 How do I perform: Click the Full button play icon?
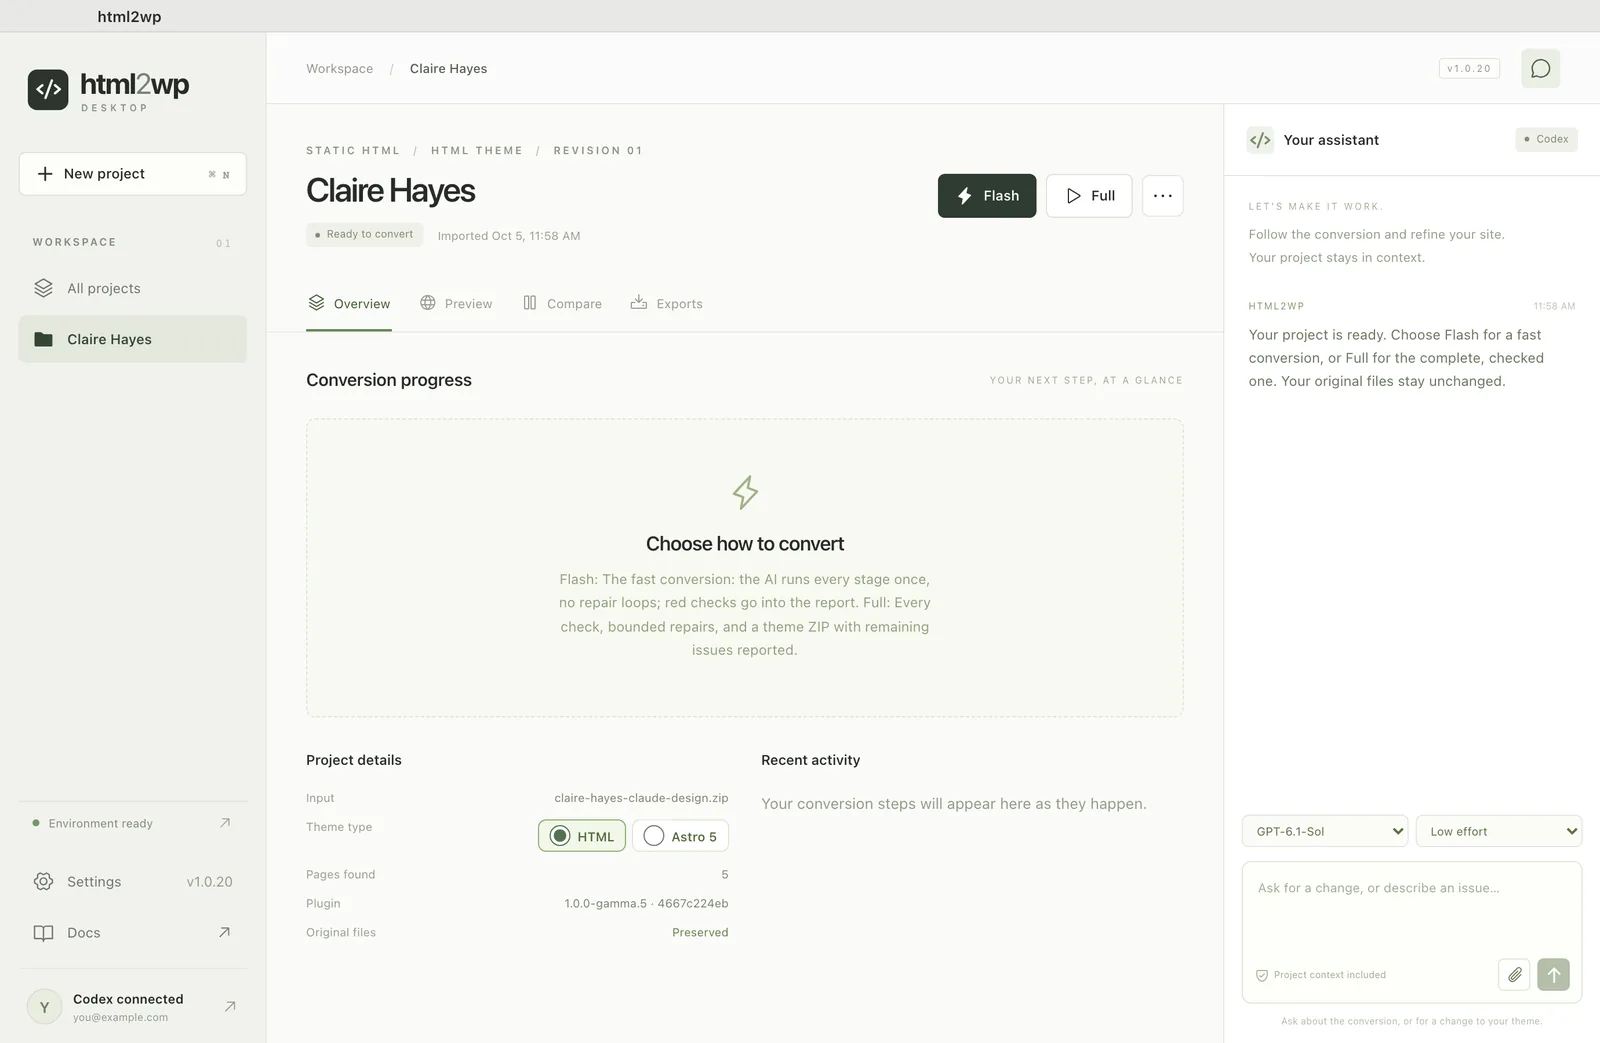pyautogui.click(x=1073, y=196)
